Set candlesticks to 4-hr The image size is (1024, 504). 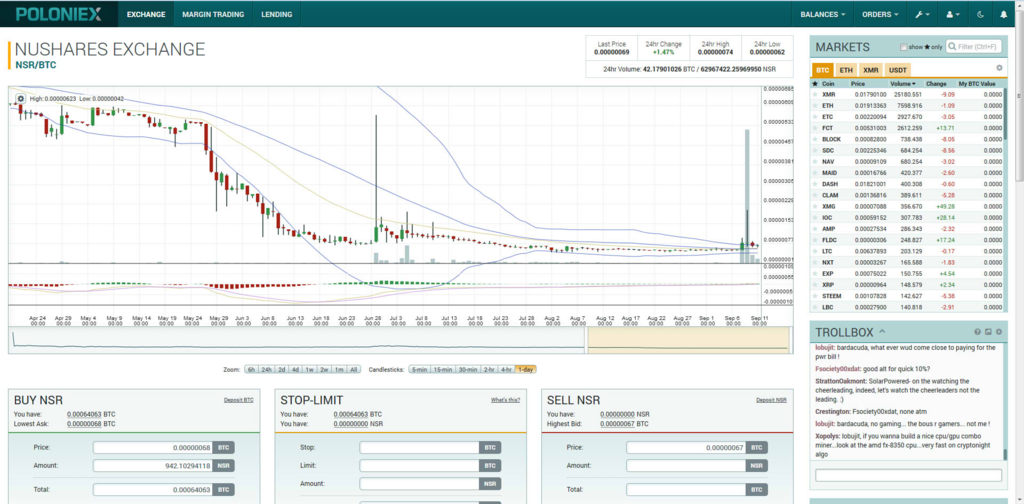(506, 370)
